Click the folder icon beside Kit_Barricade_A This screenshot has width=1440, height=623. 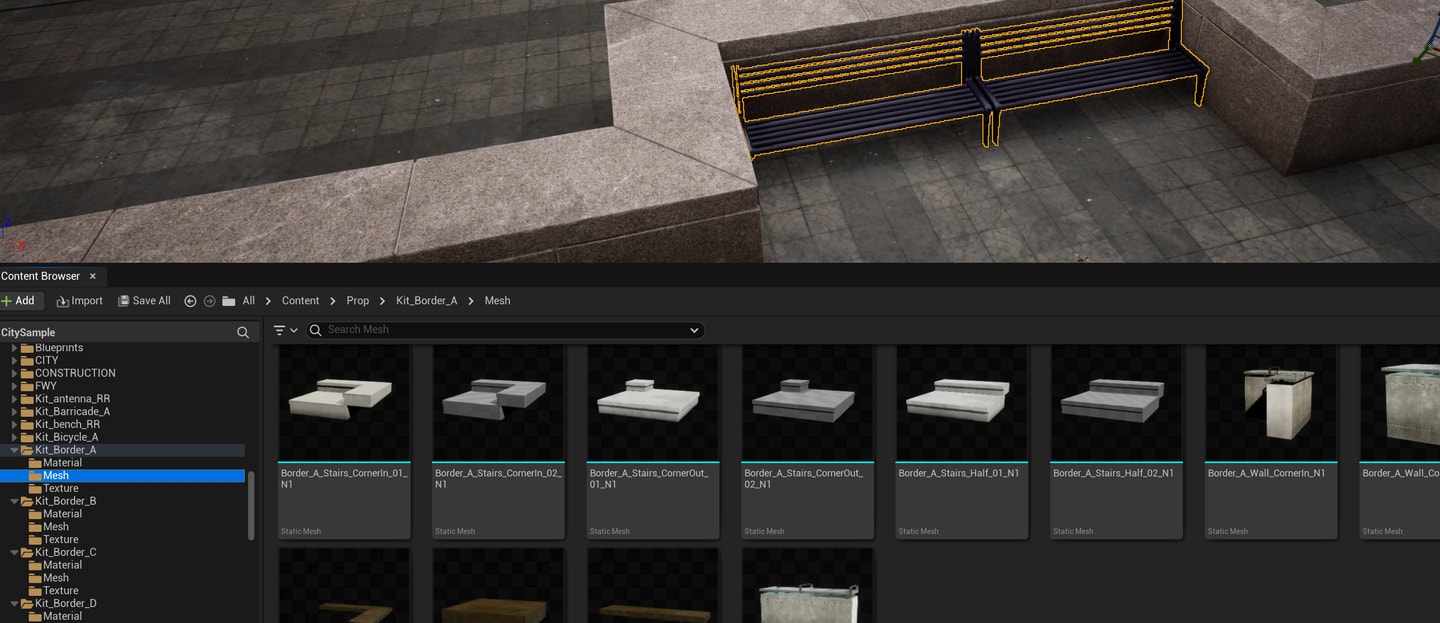click(x=27, y=412)
